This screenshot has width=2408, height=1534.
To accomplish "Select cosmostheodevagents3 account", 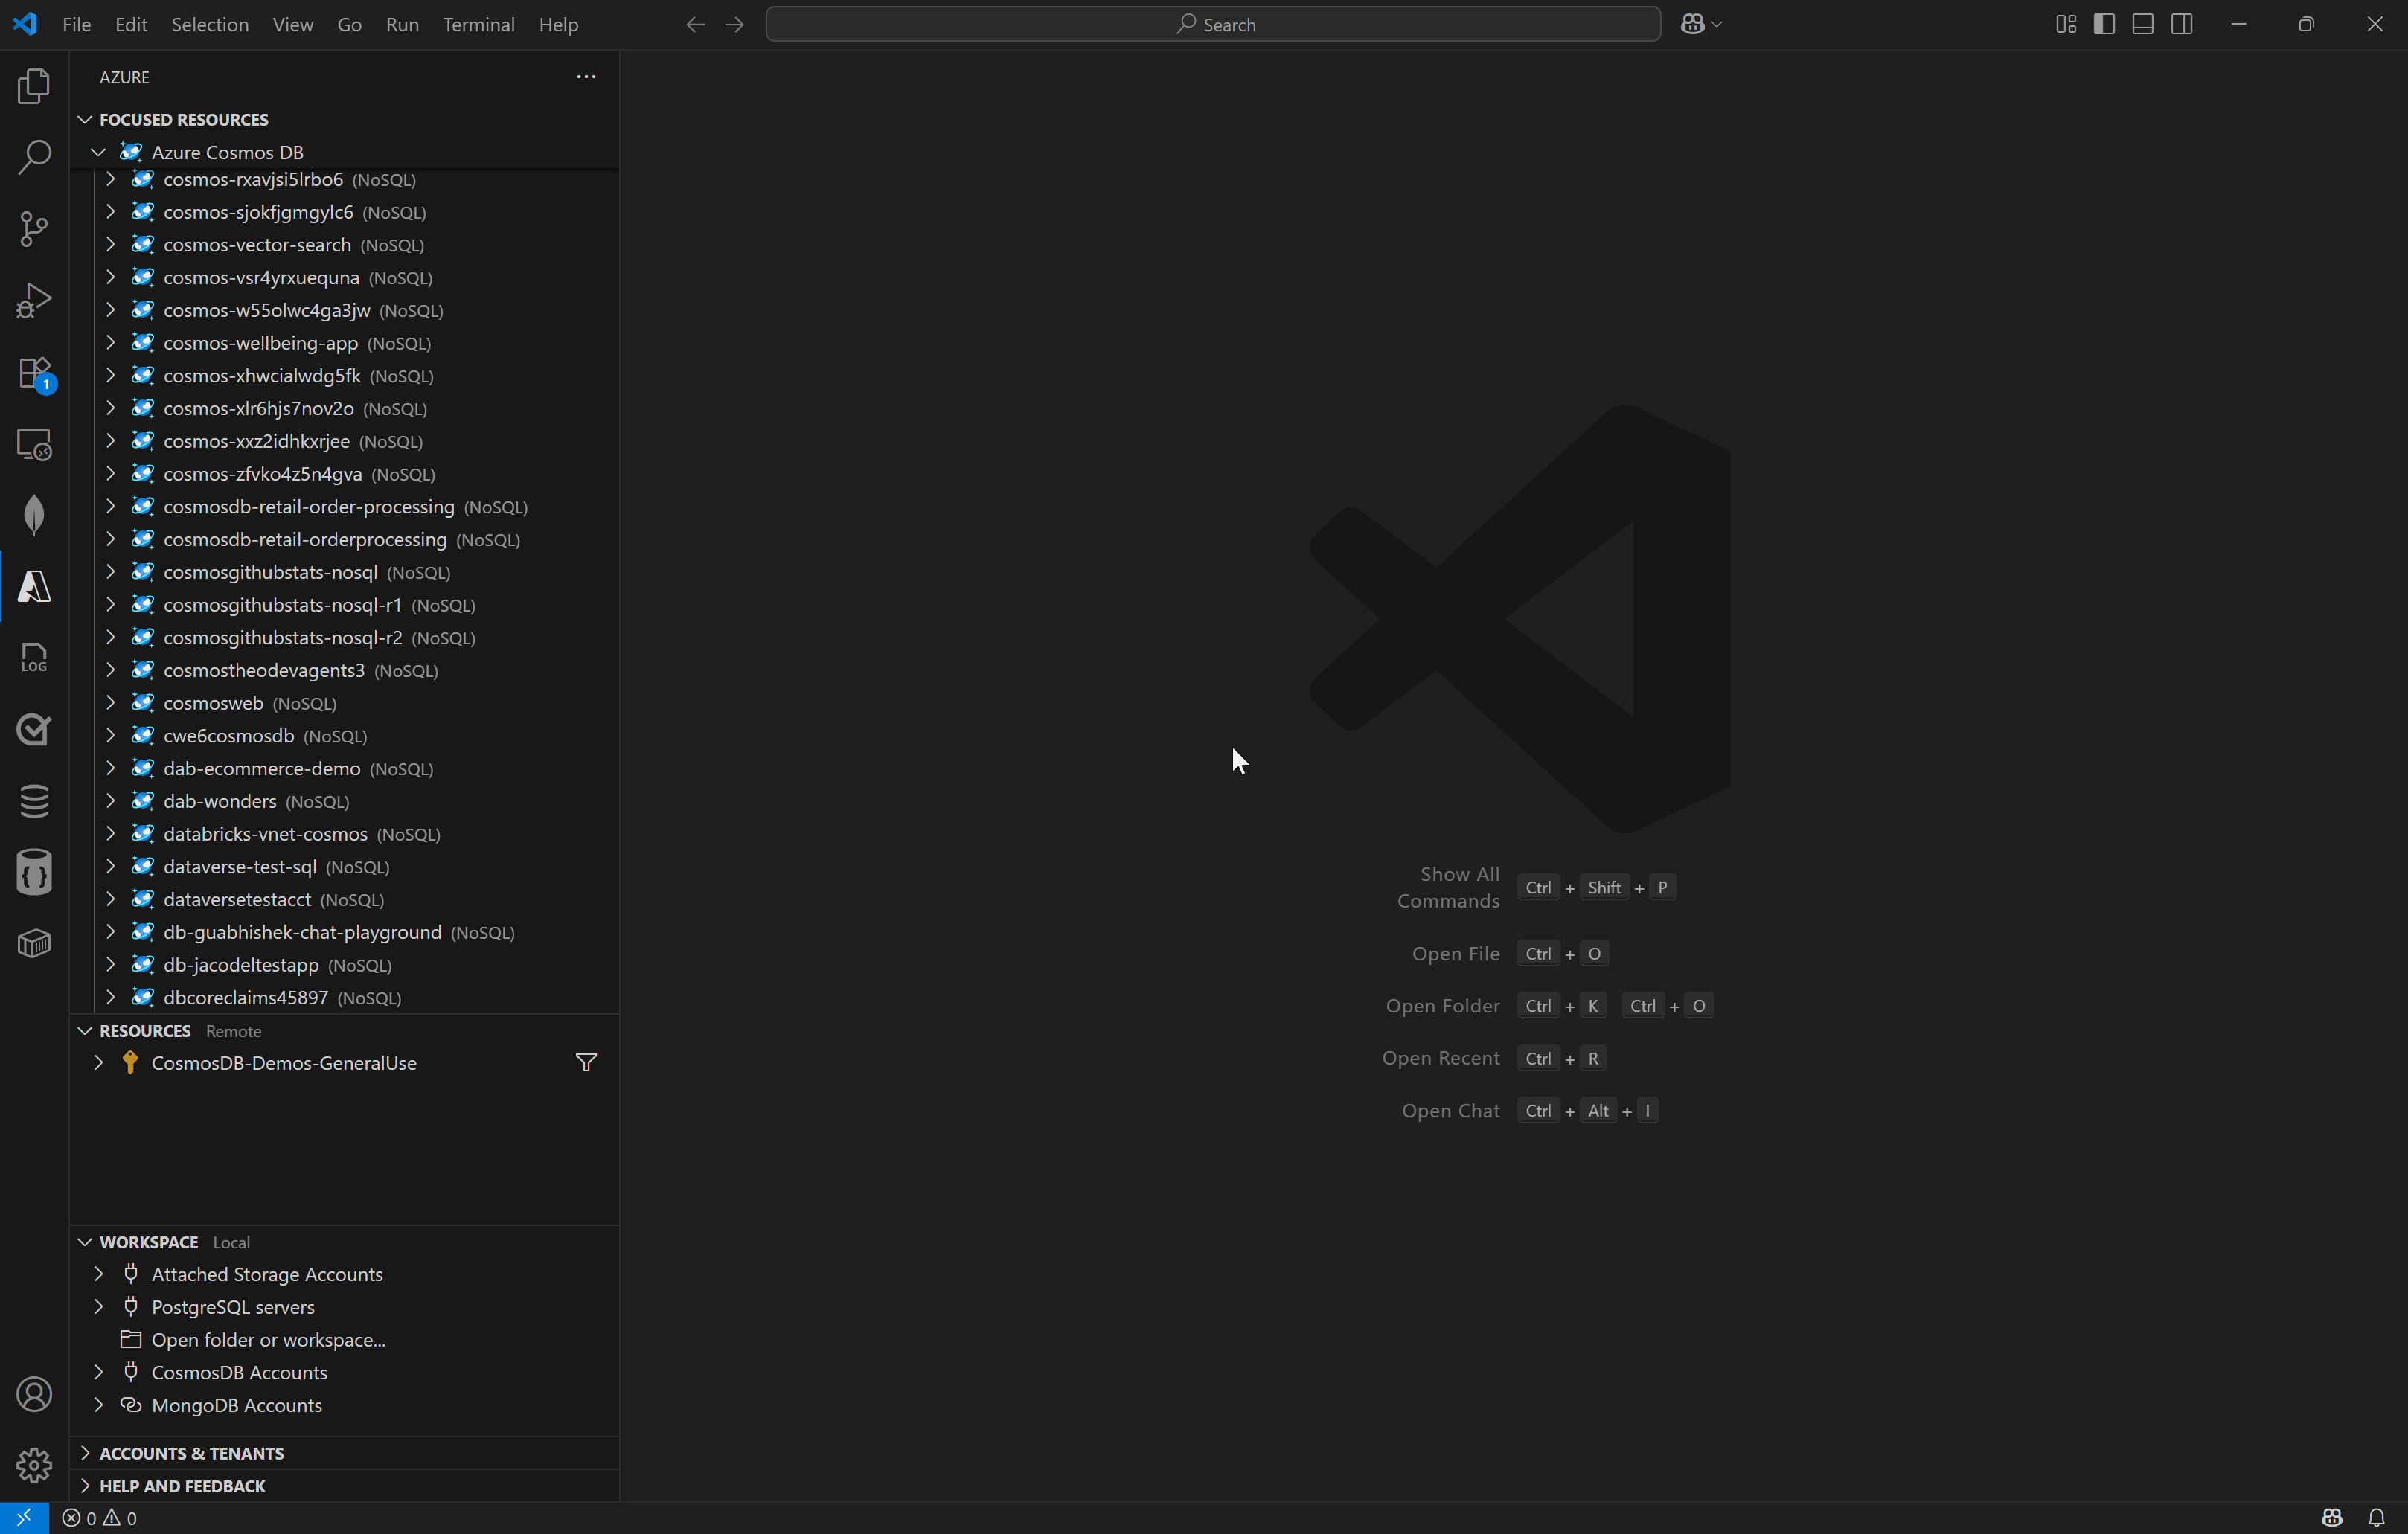I will click(344, 670).
